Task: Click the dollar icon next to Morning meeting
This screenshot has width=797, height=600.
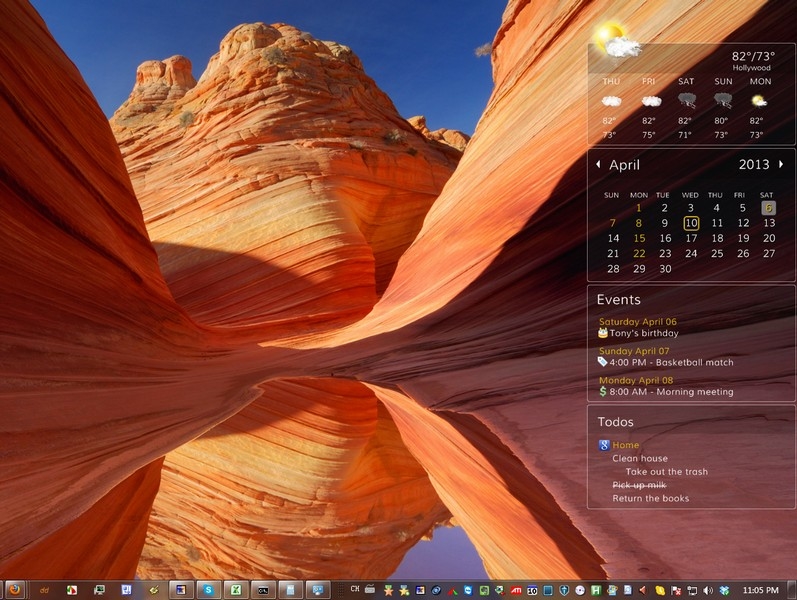Action: tap(603, 391)
